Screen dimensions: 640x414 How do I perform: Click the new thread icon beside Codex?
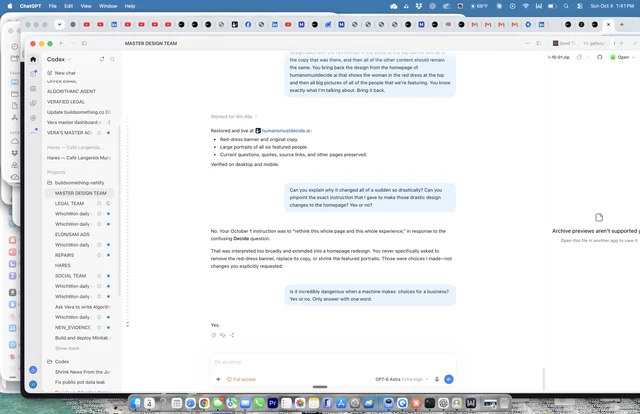(x=102, y=59)
